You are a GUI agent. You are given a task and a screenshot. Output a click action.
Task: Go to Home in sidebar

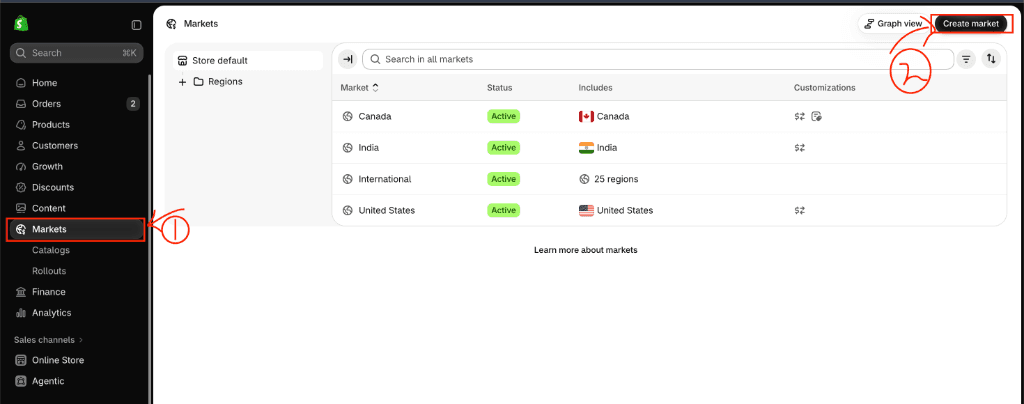76,83
